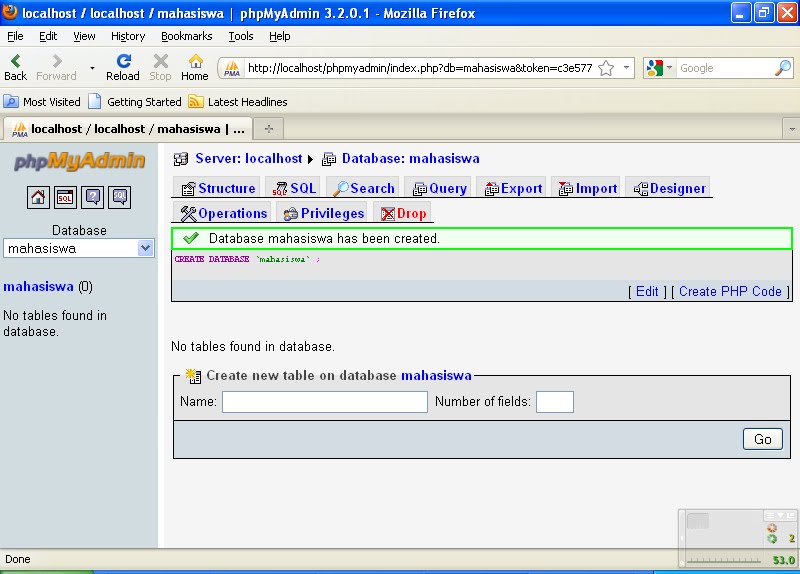
Task: Open the Getting Started bookmark
Action: point(135,102)
